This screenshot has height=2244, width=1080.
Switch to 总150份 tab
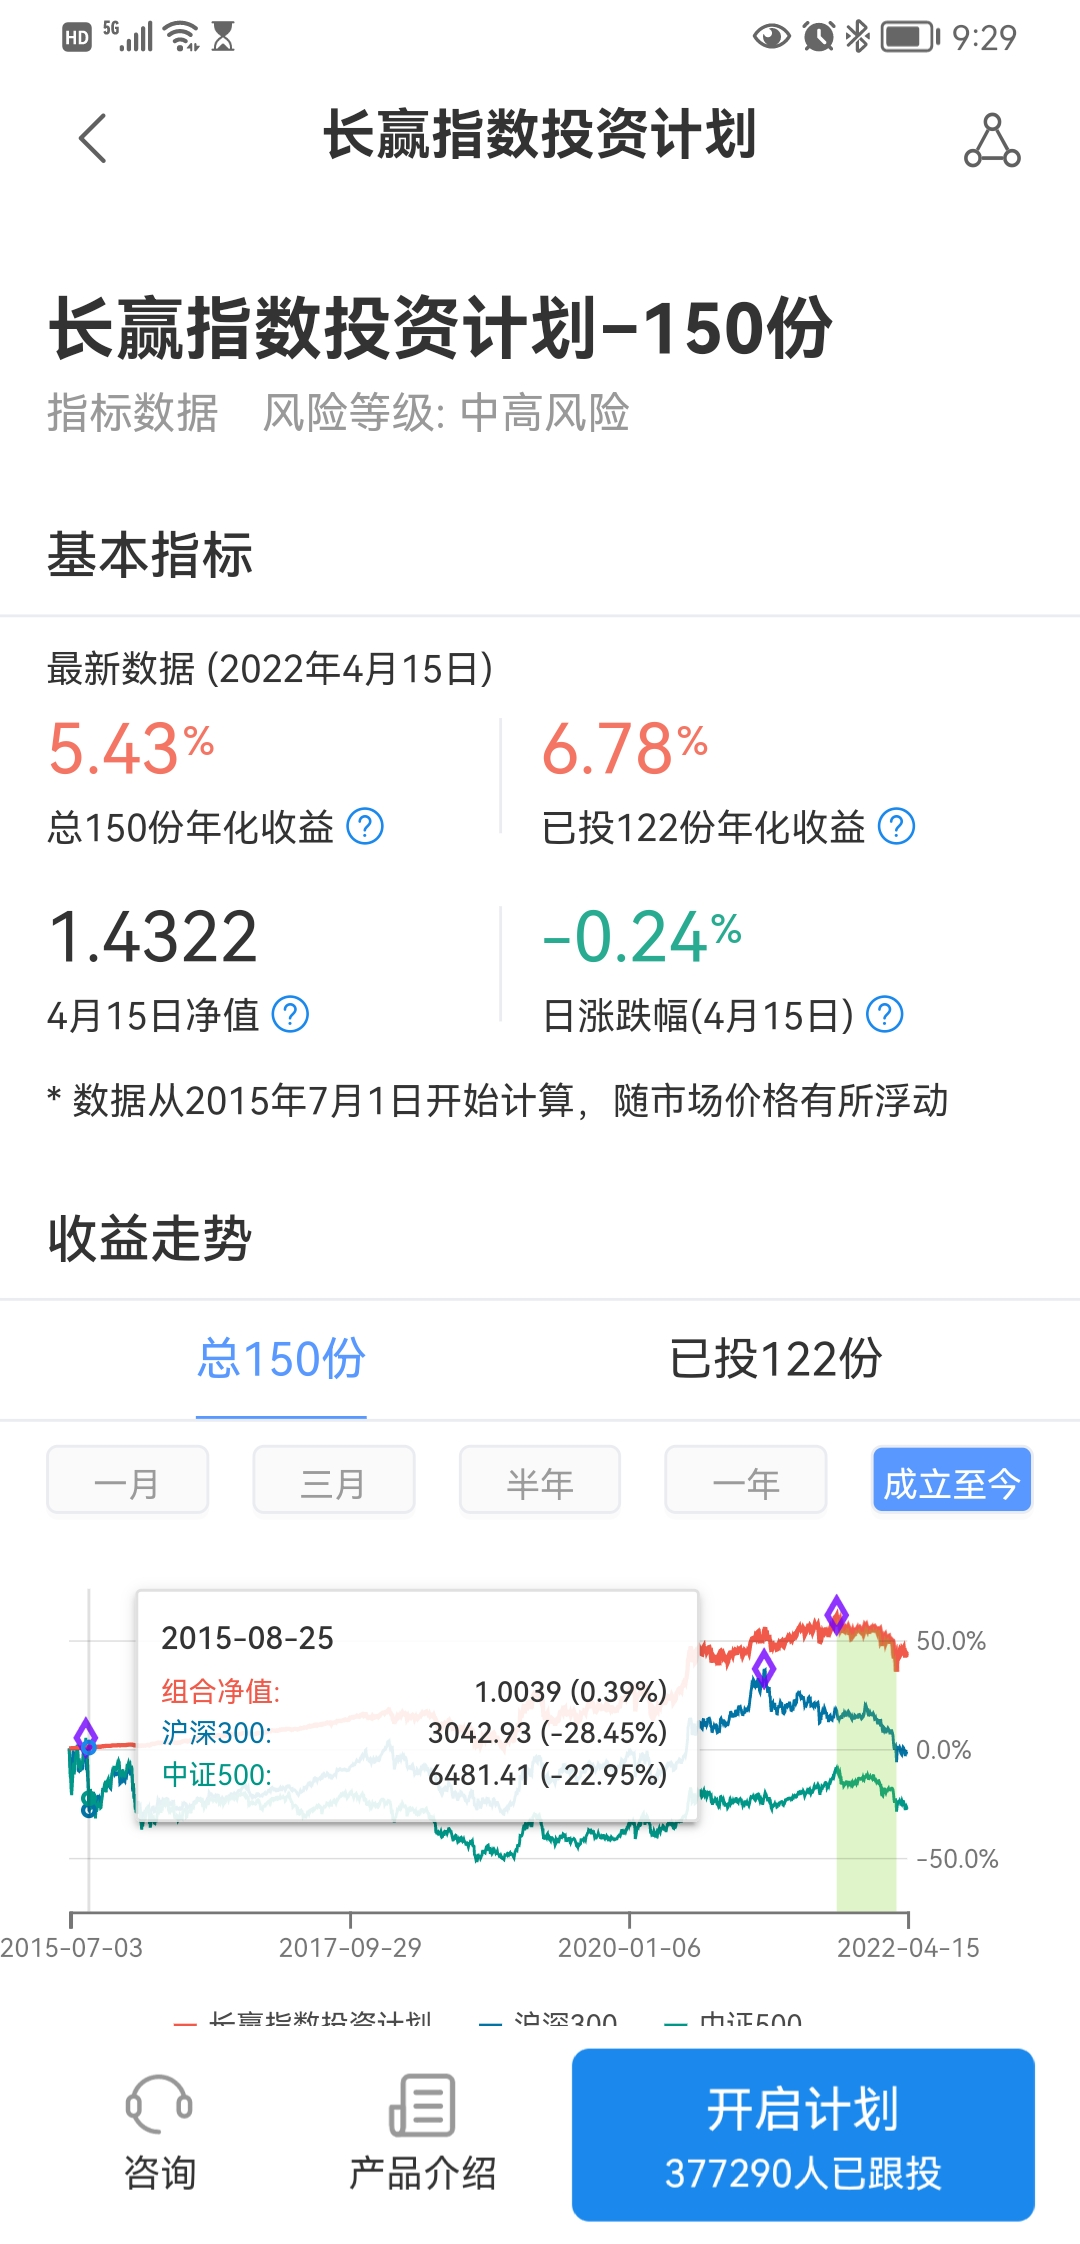click(281, 1359)
